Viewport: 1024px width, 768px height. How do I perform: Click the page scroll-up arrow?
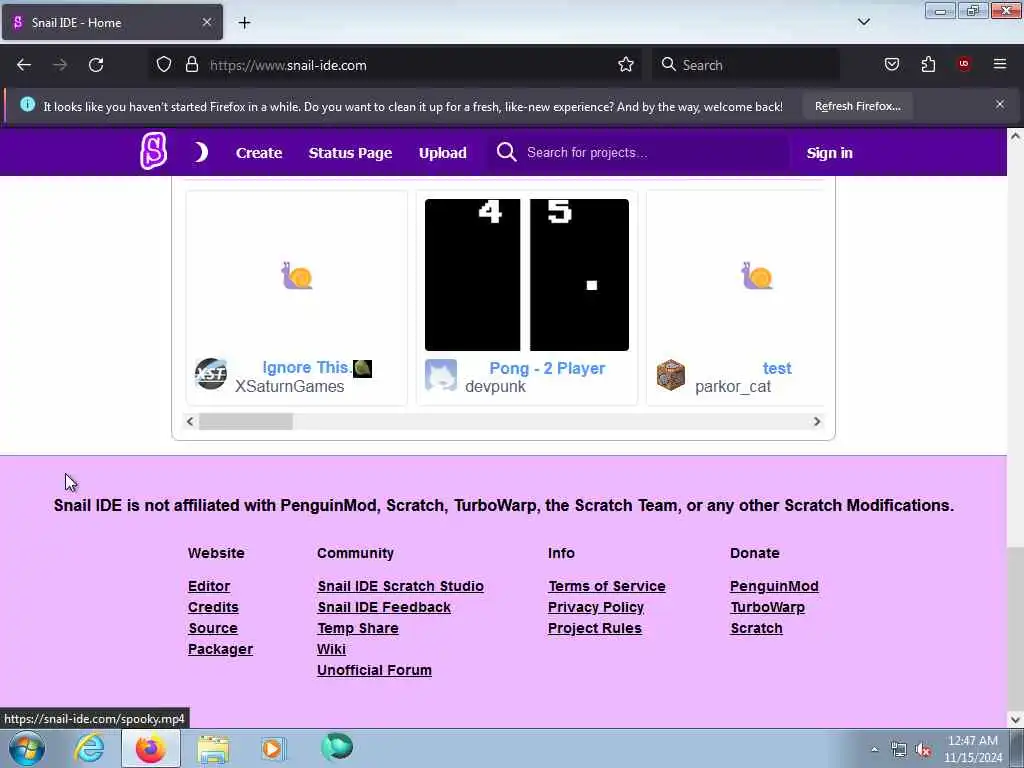tap(1015, 136)
